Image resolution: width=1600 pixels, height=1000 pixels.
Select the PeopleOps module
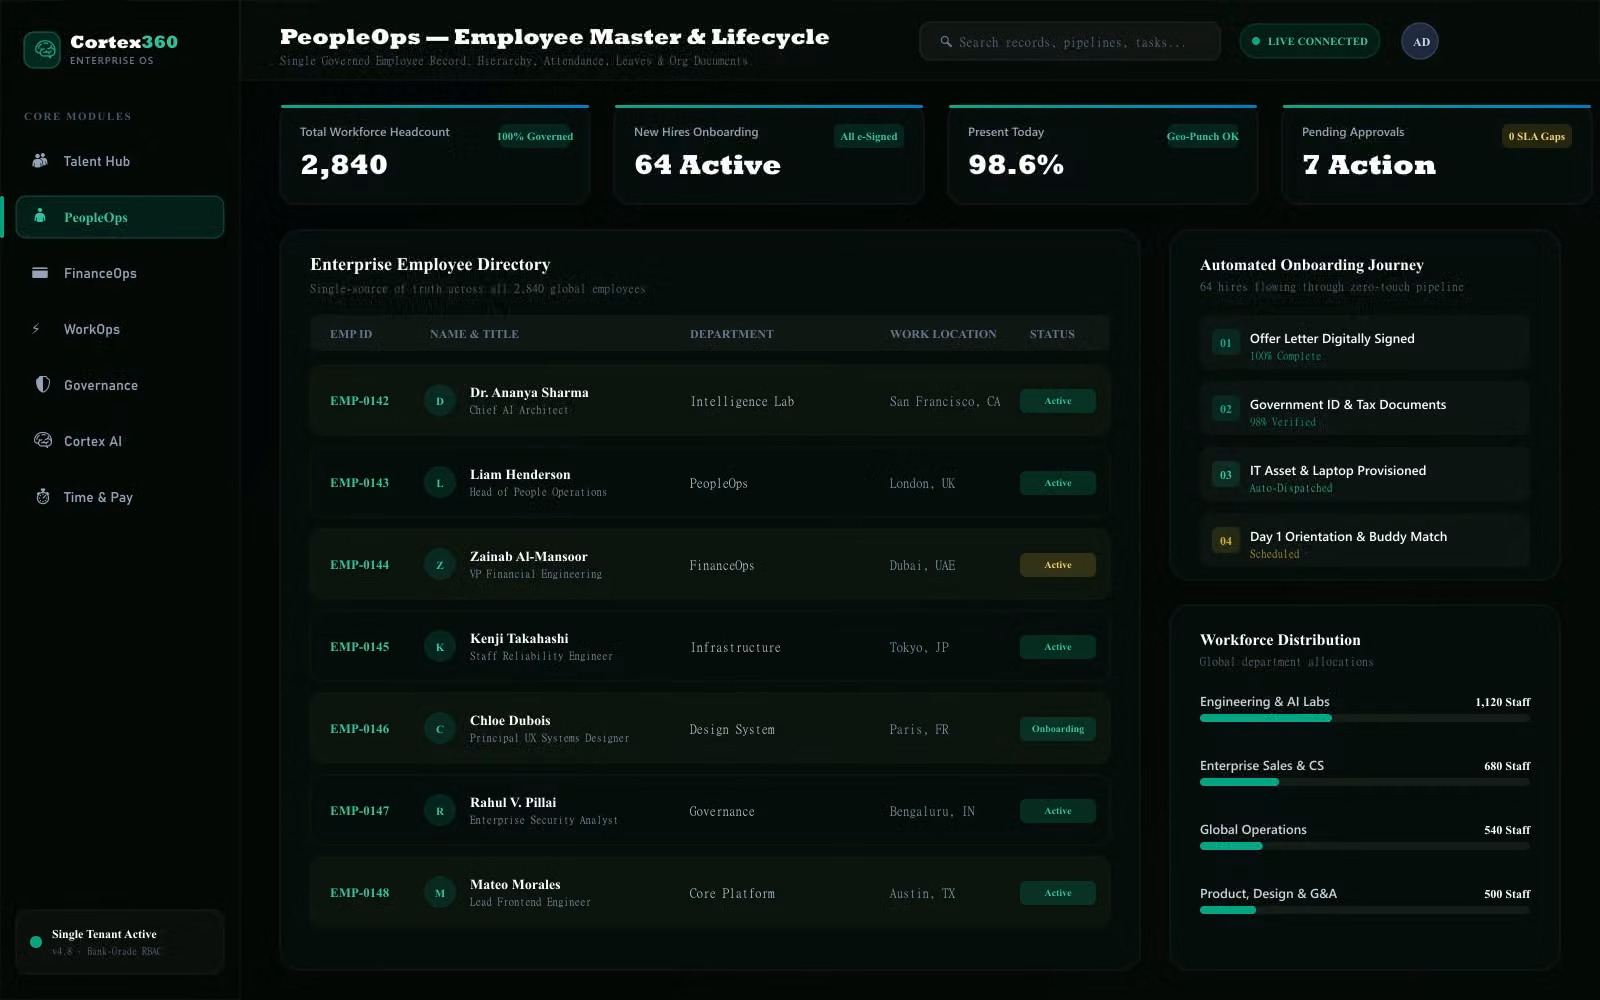tap(120, 217)
